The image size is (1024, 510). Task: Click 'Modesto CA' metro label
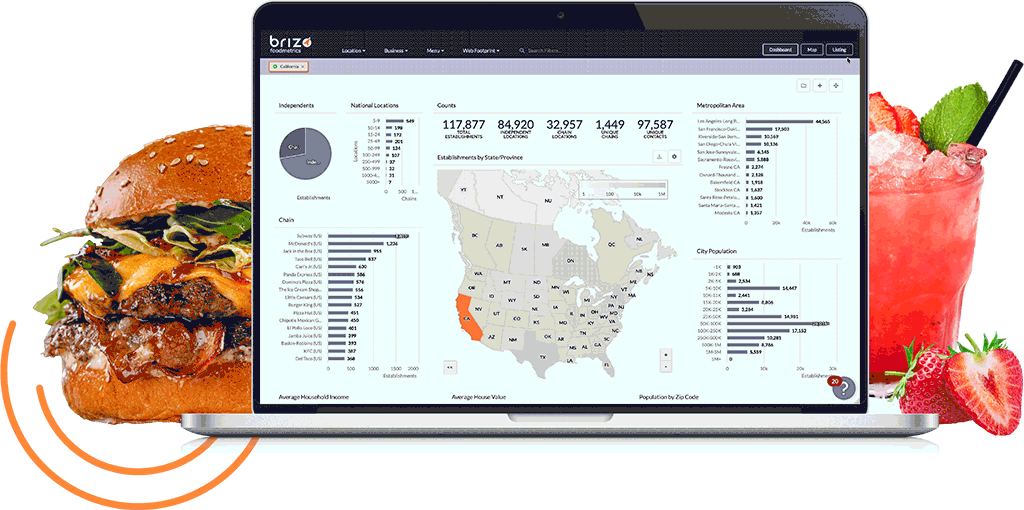[729, 213]
